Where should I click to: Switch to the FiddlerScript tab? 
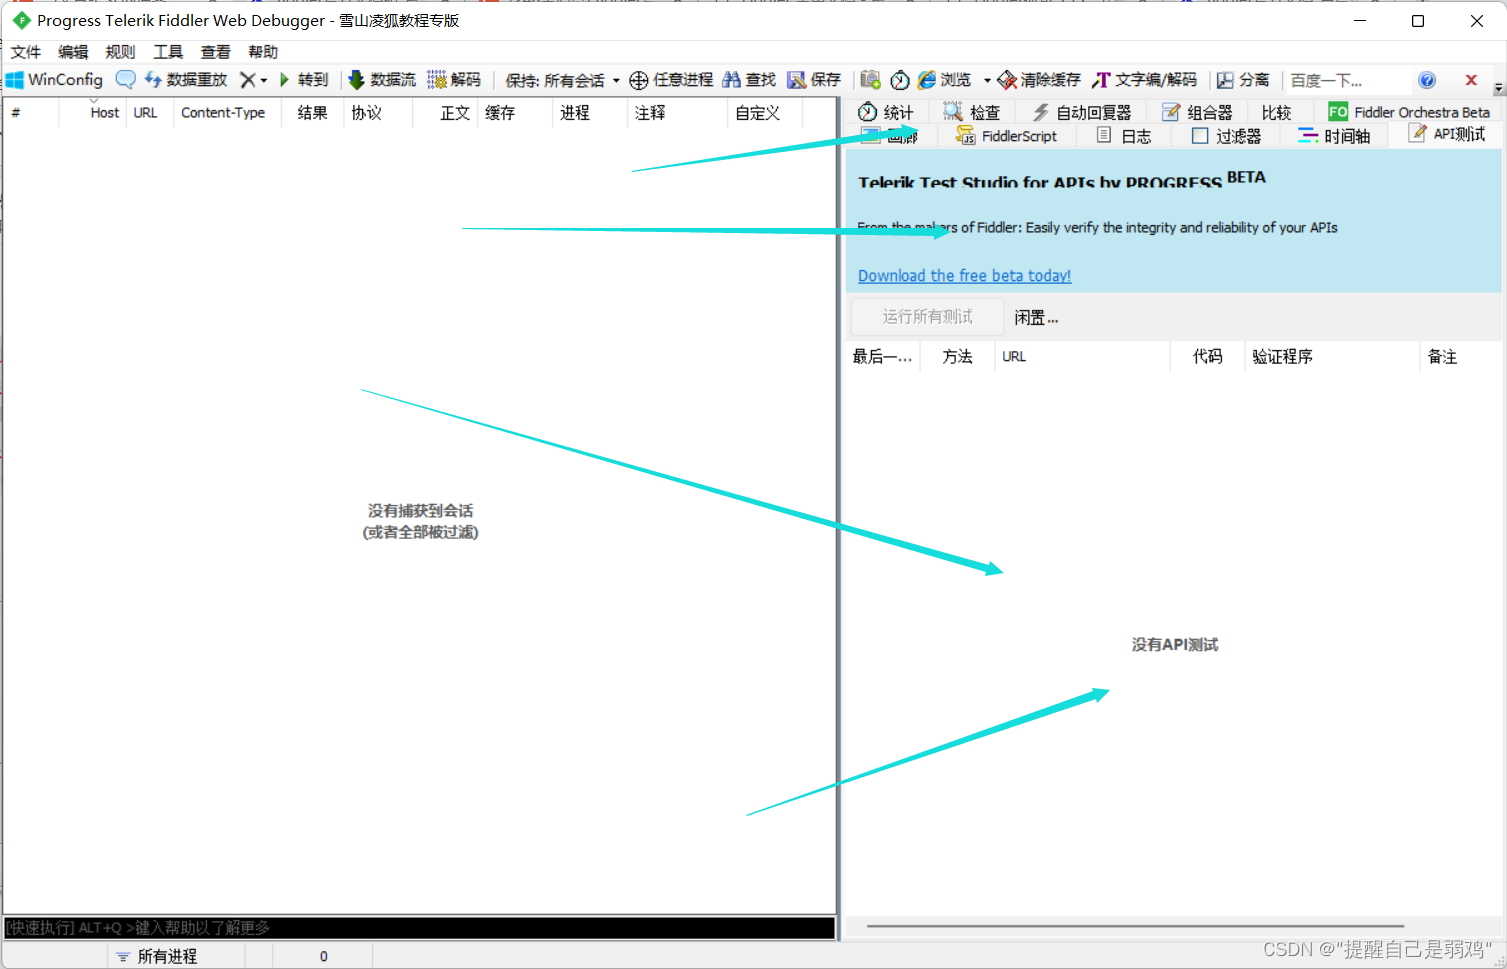coord(1006,136)
